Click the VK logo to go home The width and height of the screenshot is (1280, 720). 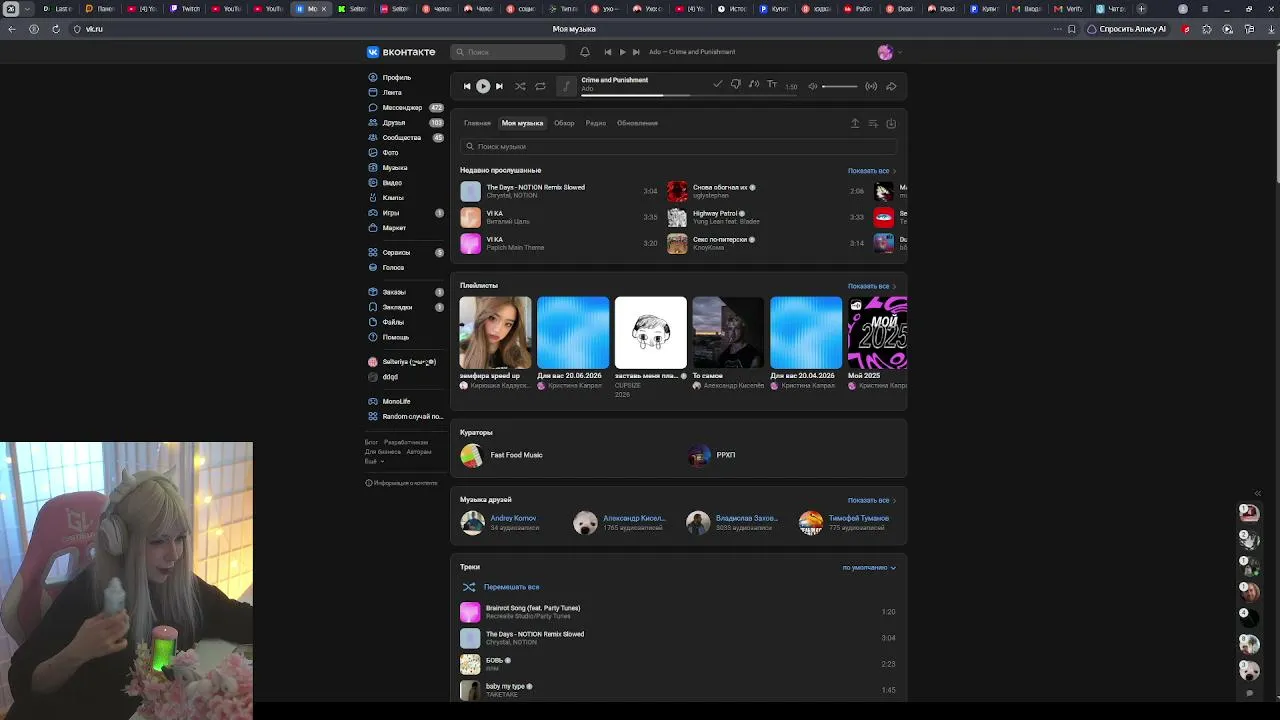tap(401, 52)
